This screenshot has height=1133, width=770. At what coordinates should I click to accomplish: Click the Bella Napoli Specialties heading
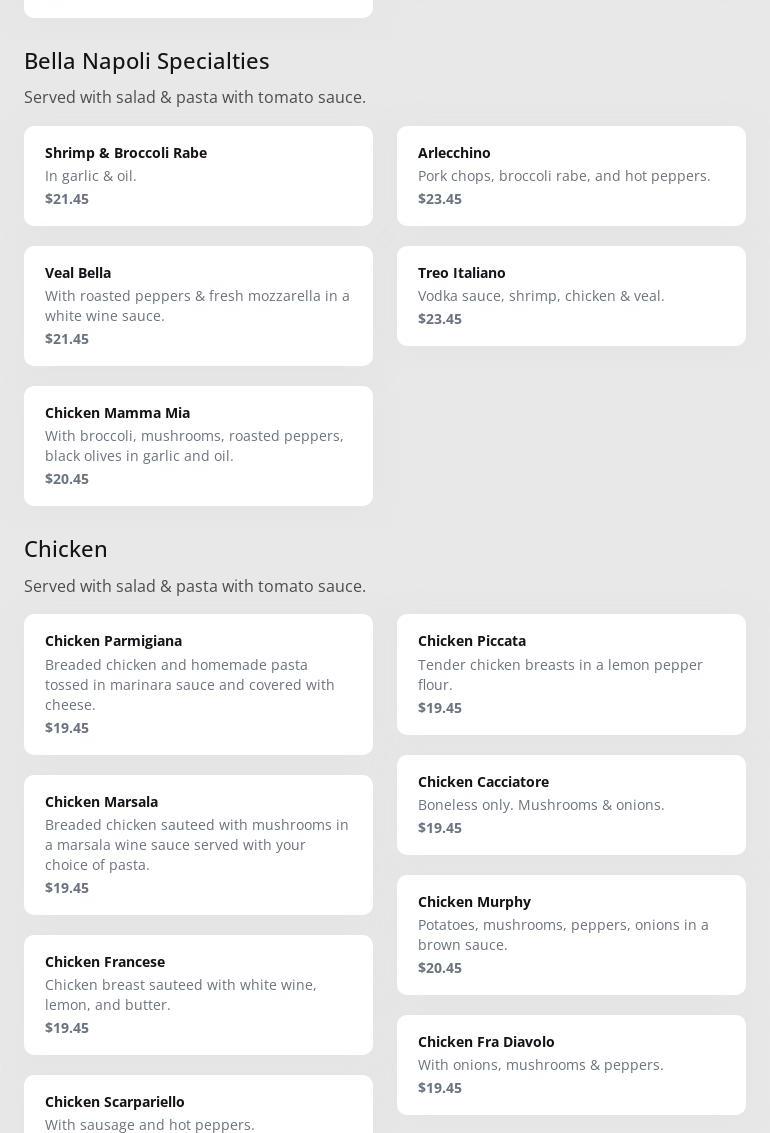tap(147, 61)
